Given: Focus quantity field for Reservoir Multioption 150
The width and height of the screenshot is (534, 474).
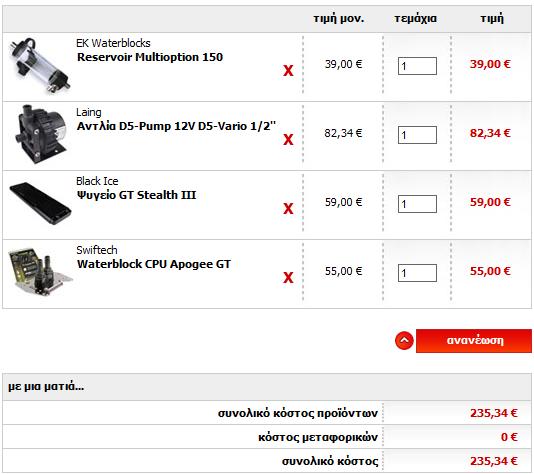Looking at the screenshot, I should 417,66.
